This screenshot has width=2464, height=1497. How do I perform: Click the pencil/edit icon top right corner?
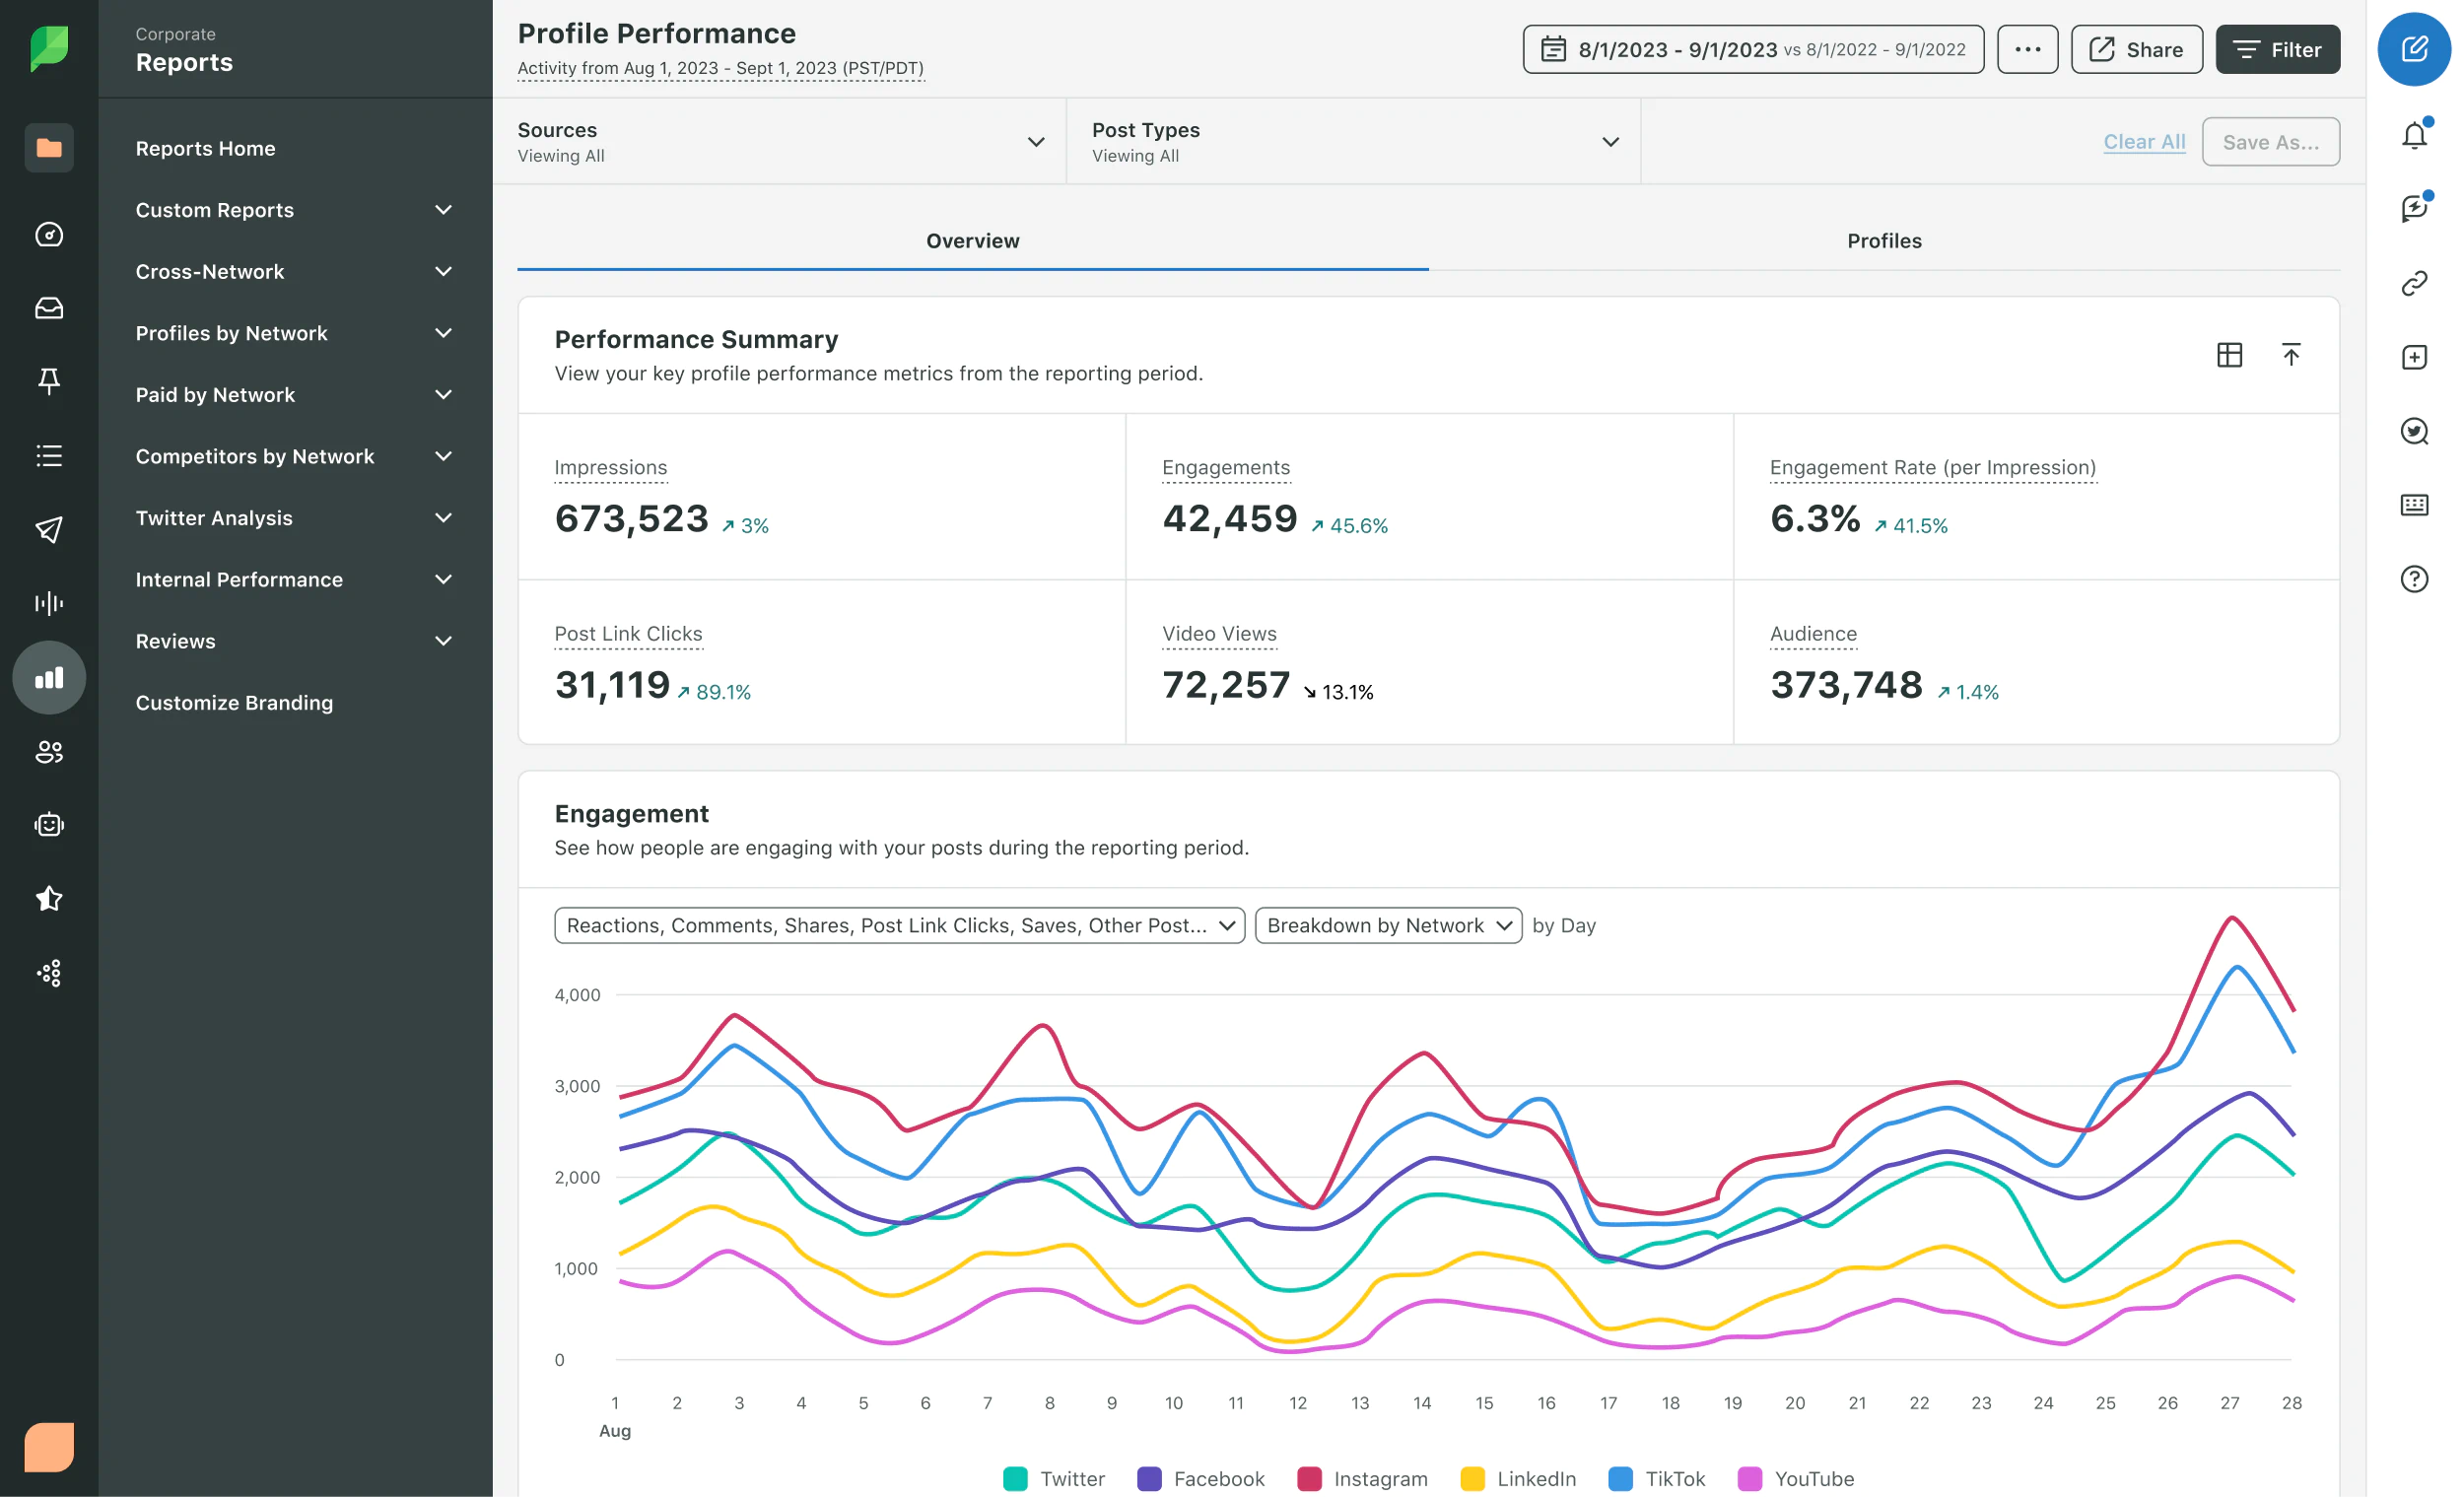point(2415,49)
